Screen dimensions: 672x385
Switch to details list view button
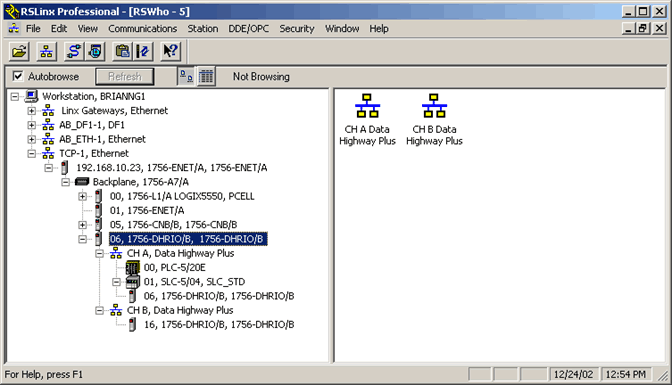pos(206,77)
